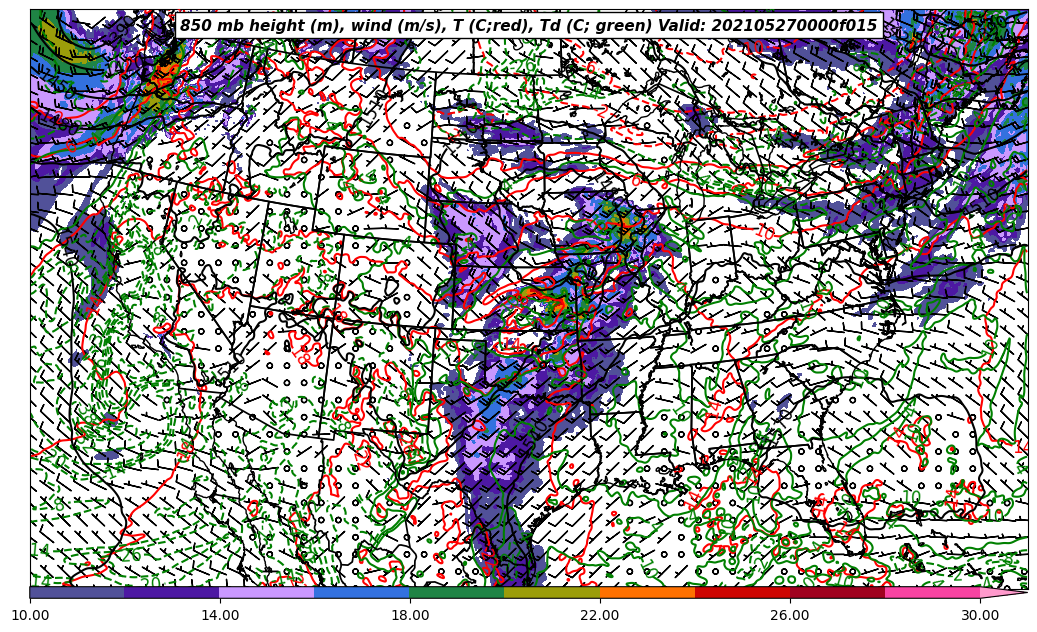1037x632 pixels.
Task: Select the 14.00 colorbar tick label
Action: click(220, 616)
